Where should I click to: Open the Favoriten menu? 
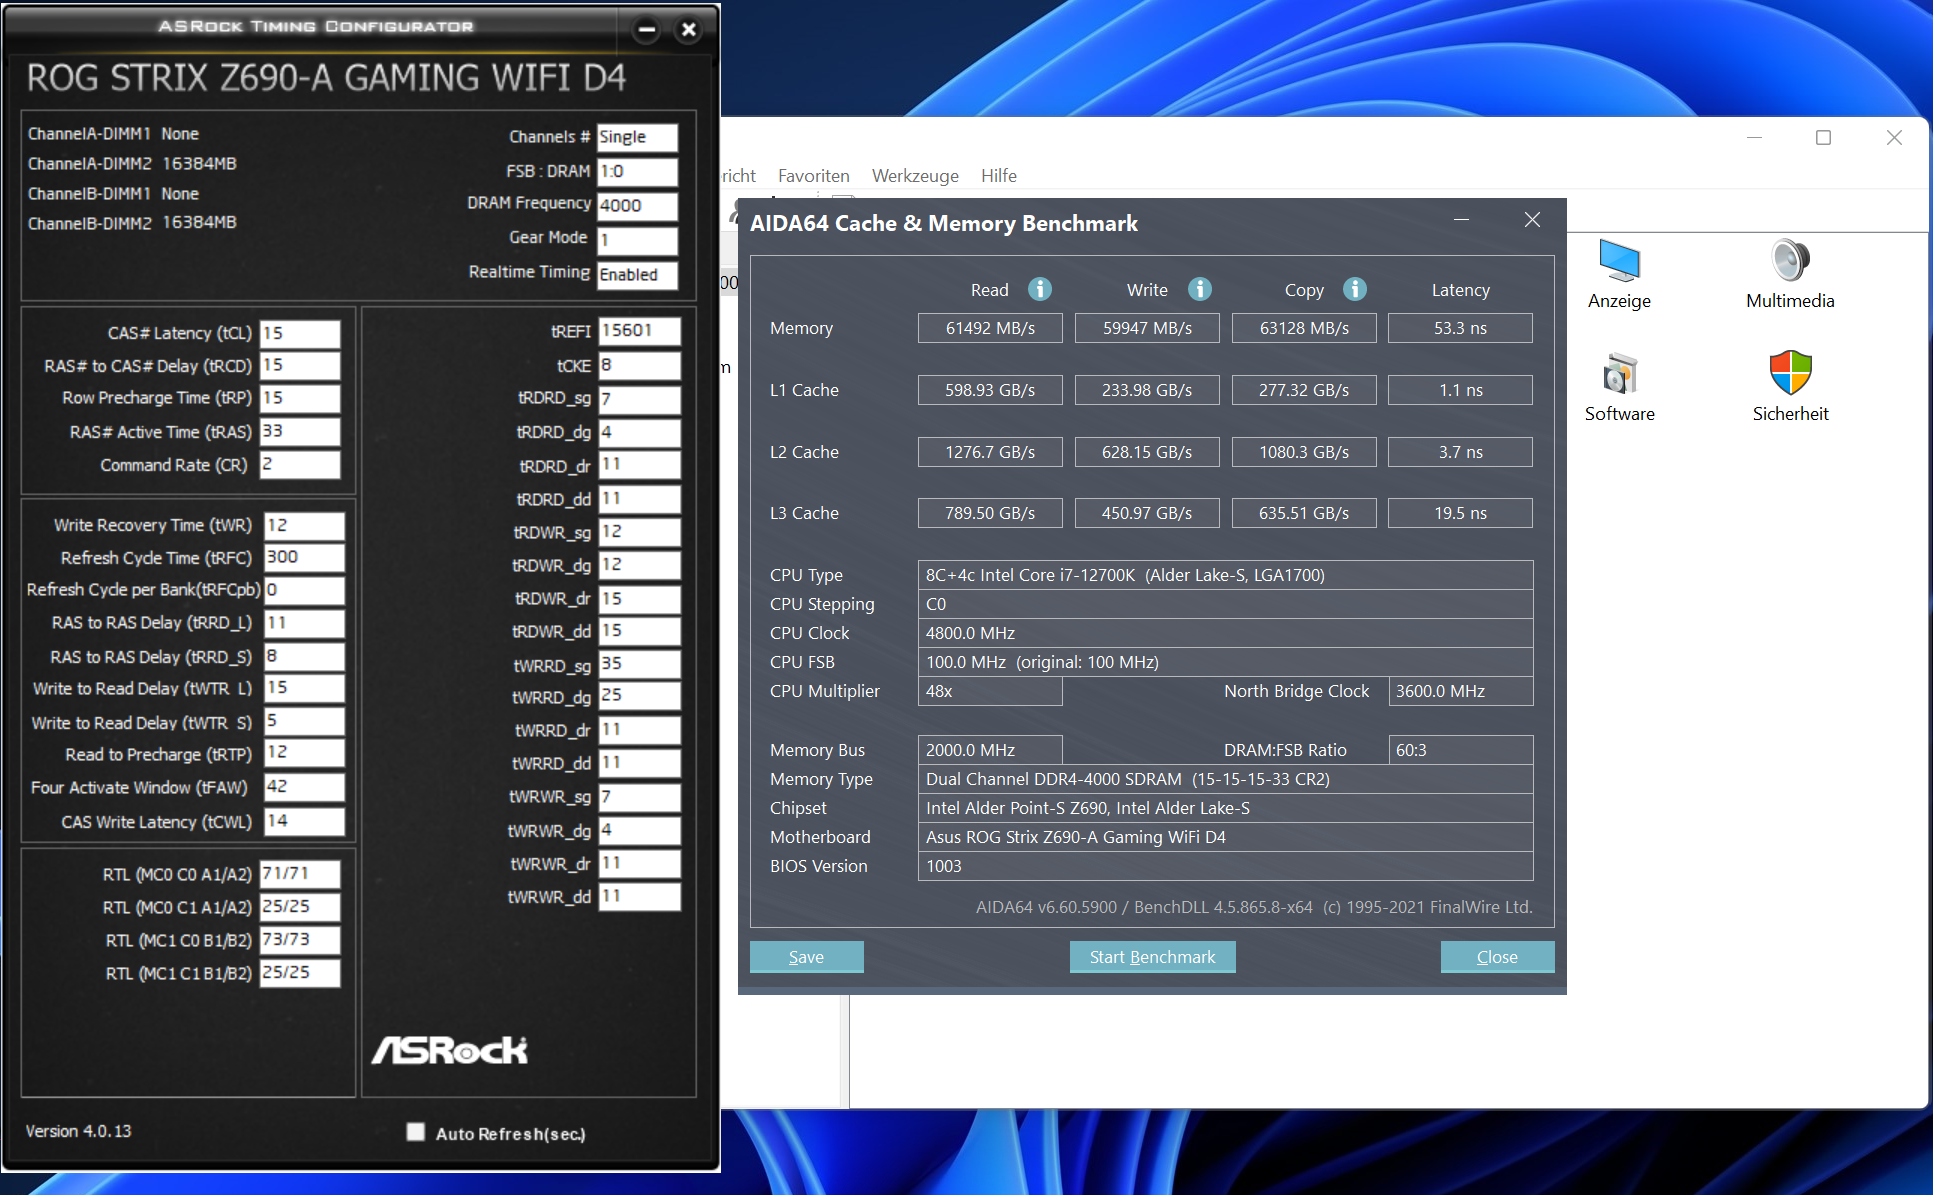pos(813,176)
